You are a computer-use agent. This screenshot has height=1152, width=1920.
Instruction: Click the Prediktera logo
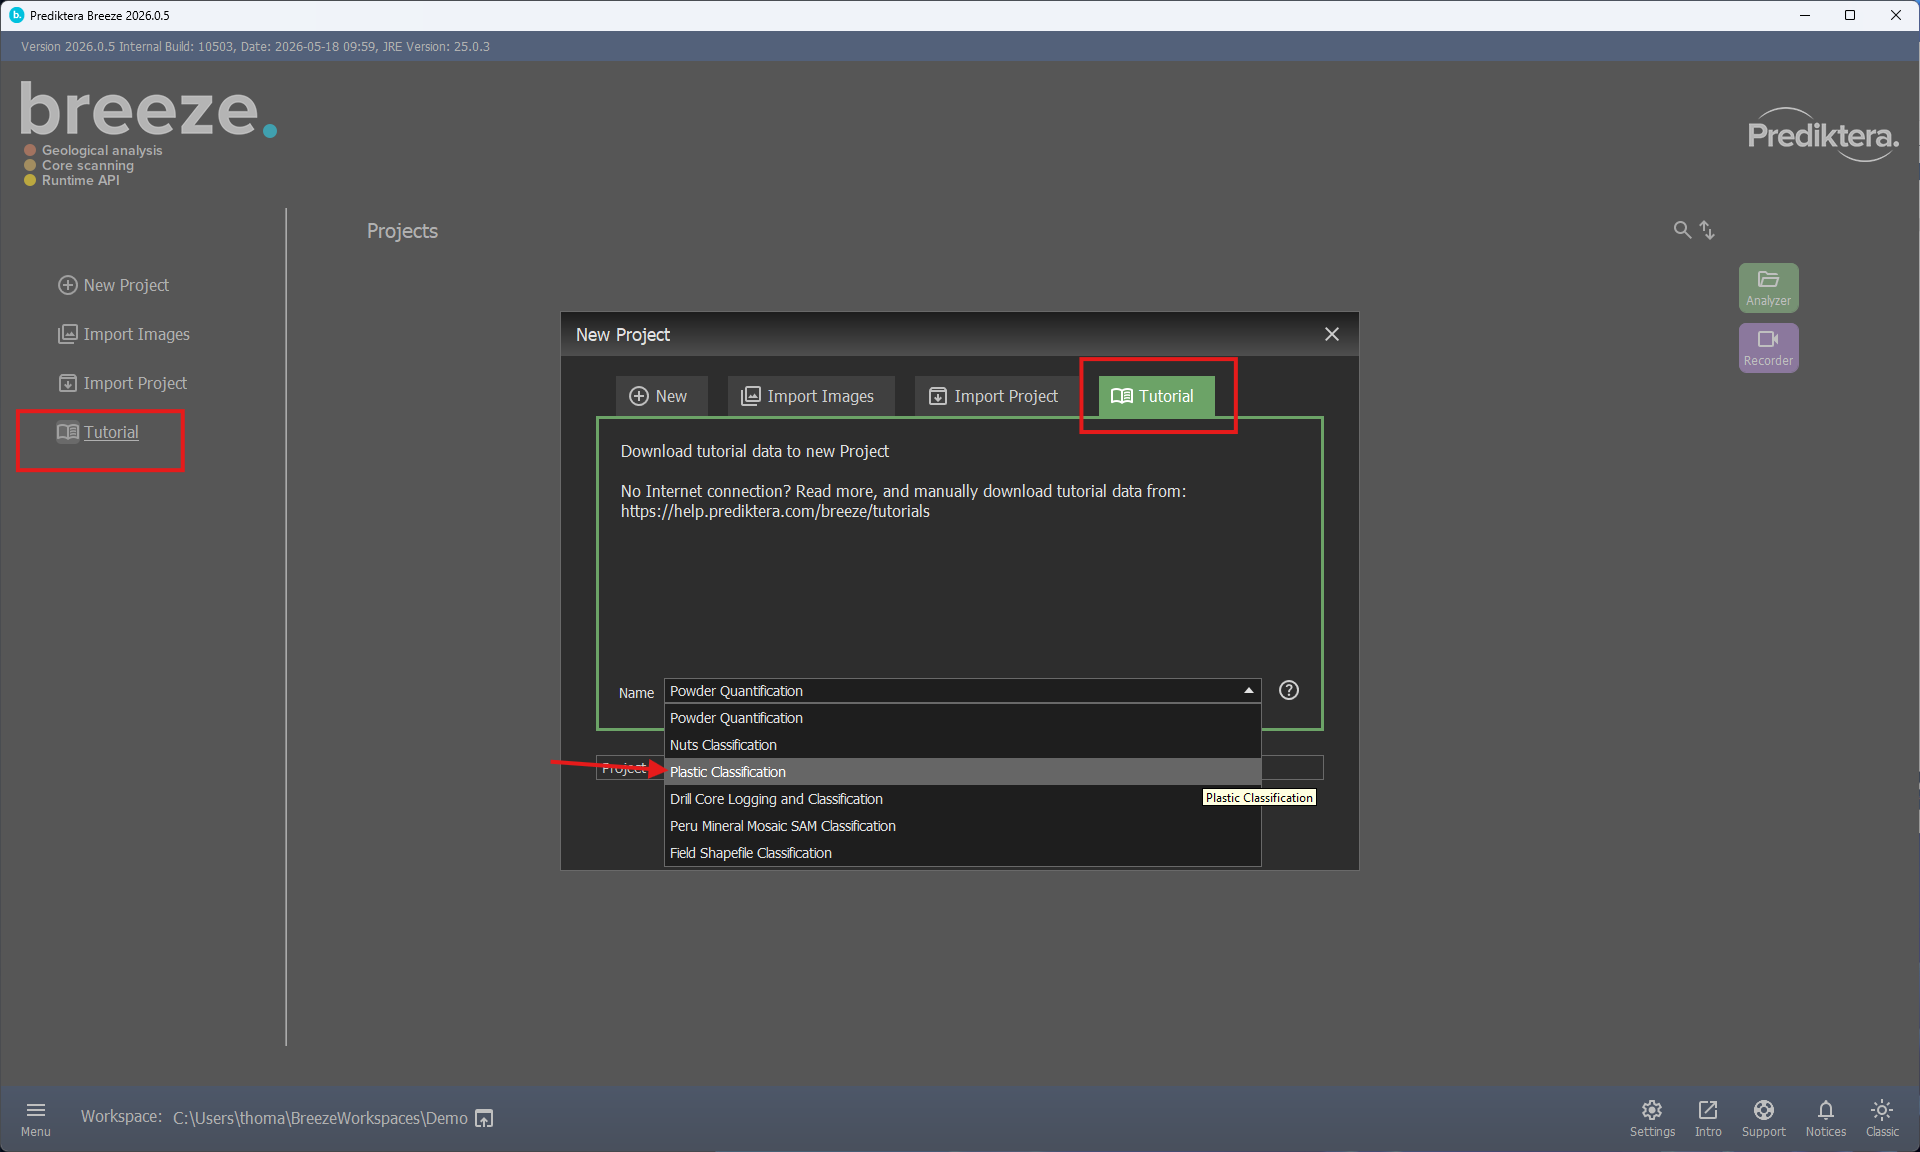[1823, 135]
